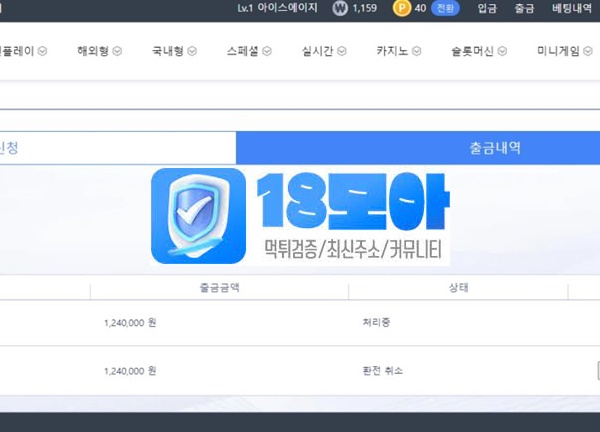Expand the 슬롯머신 dropdown chevron
This screenshot has height=432, width=600.
pos(502,51)
